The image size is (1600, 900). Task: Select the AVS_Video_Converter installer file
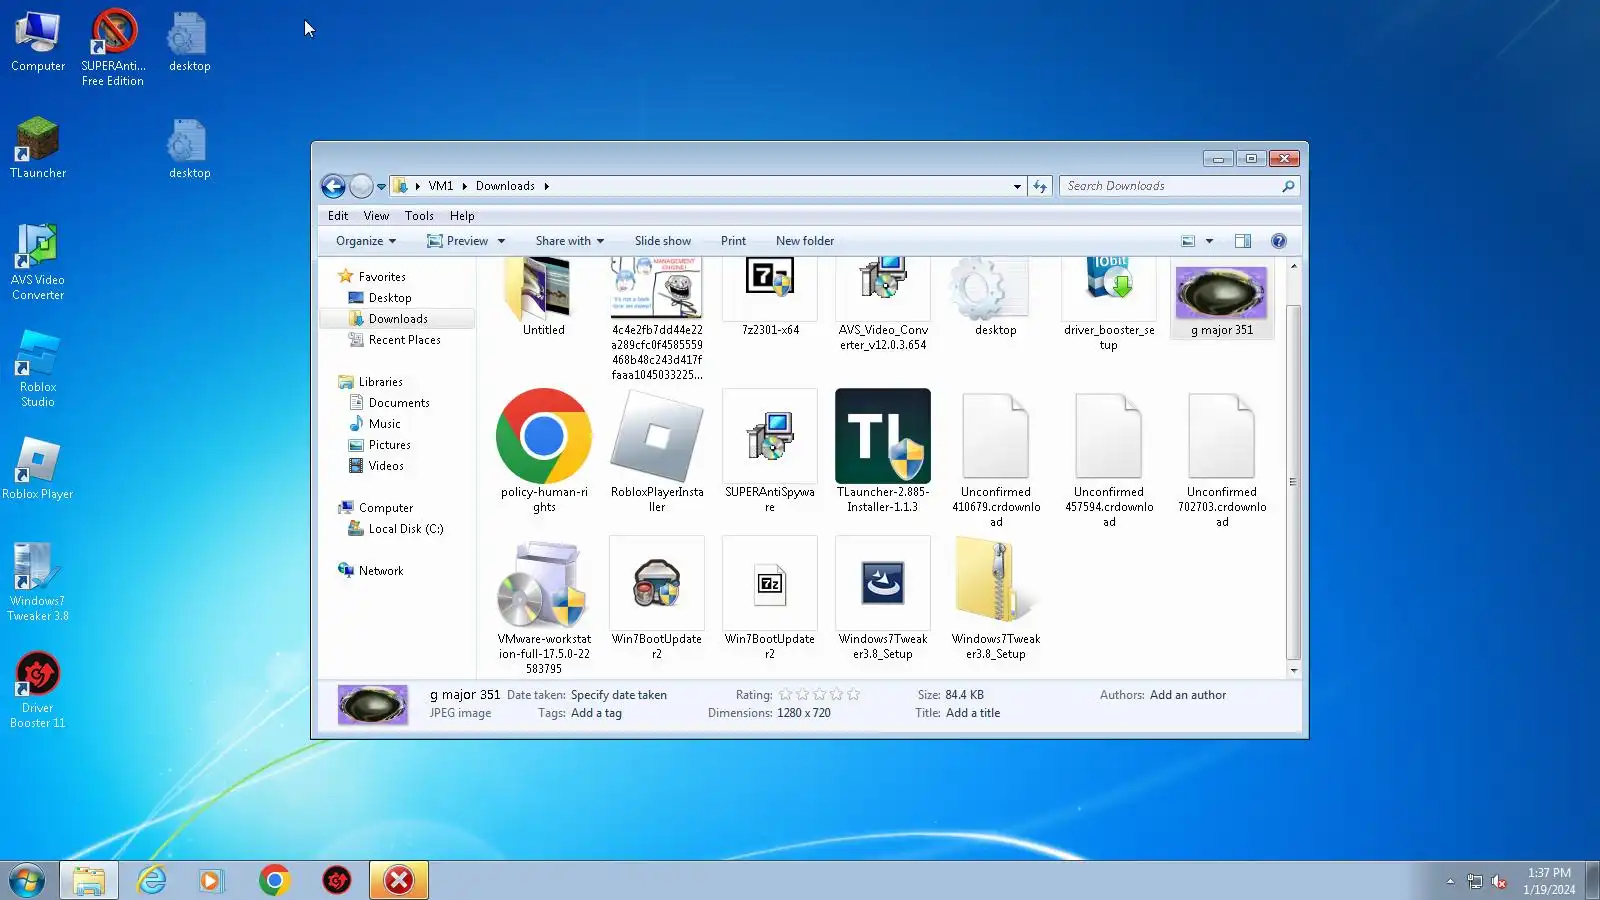click(883, 304)
